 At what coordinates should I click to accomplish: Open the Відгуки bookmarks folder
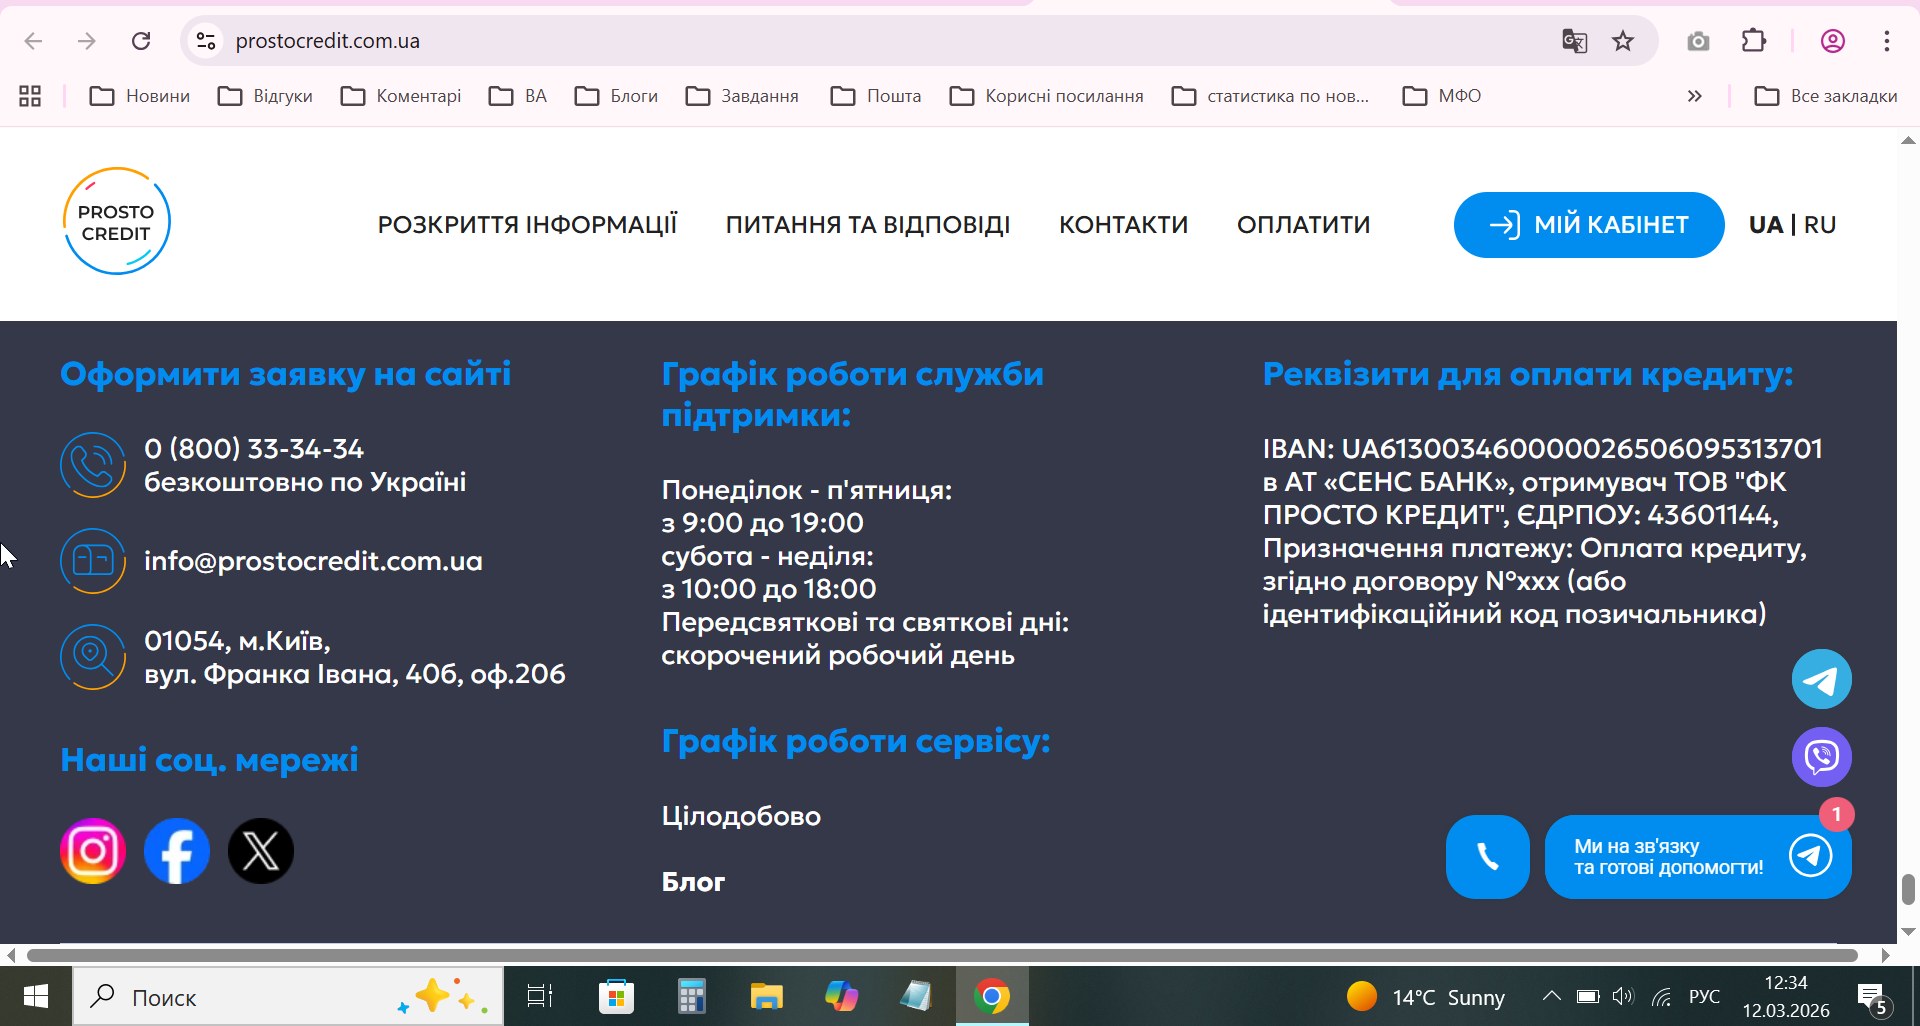265,96
